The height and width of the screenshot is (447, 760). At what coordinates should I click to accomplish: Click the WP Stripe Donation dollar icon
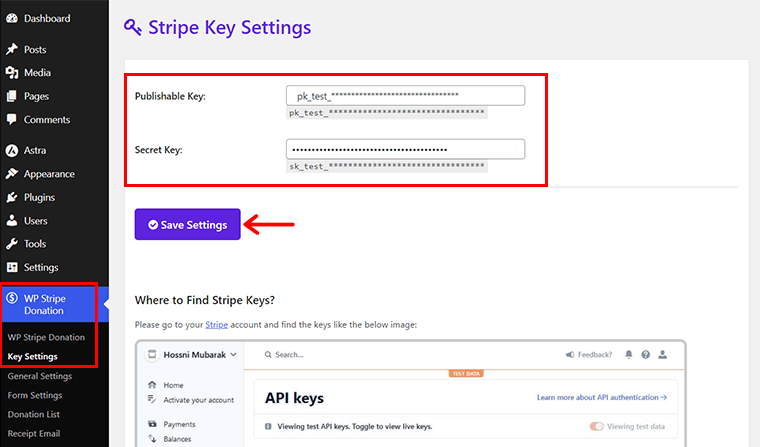click(x=12, y=298)
